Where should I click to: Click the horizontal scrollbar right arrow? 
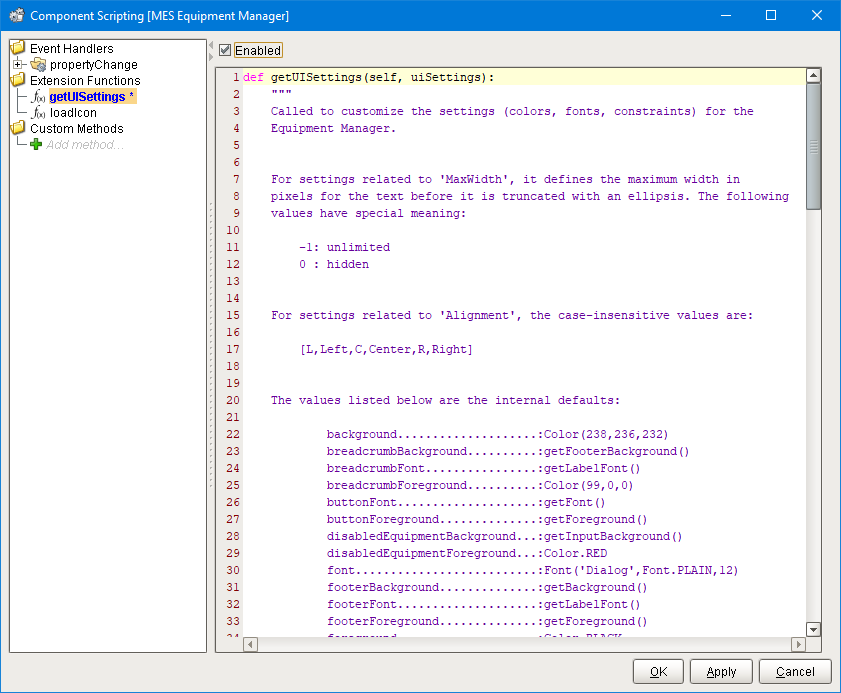coord(797,645)
